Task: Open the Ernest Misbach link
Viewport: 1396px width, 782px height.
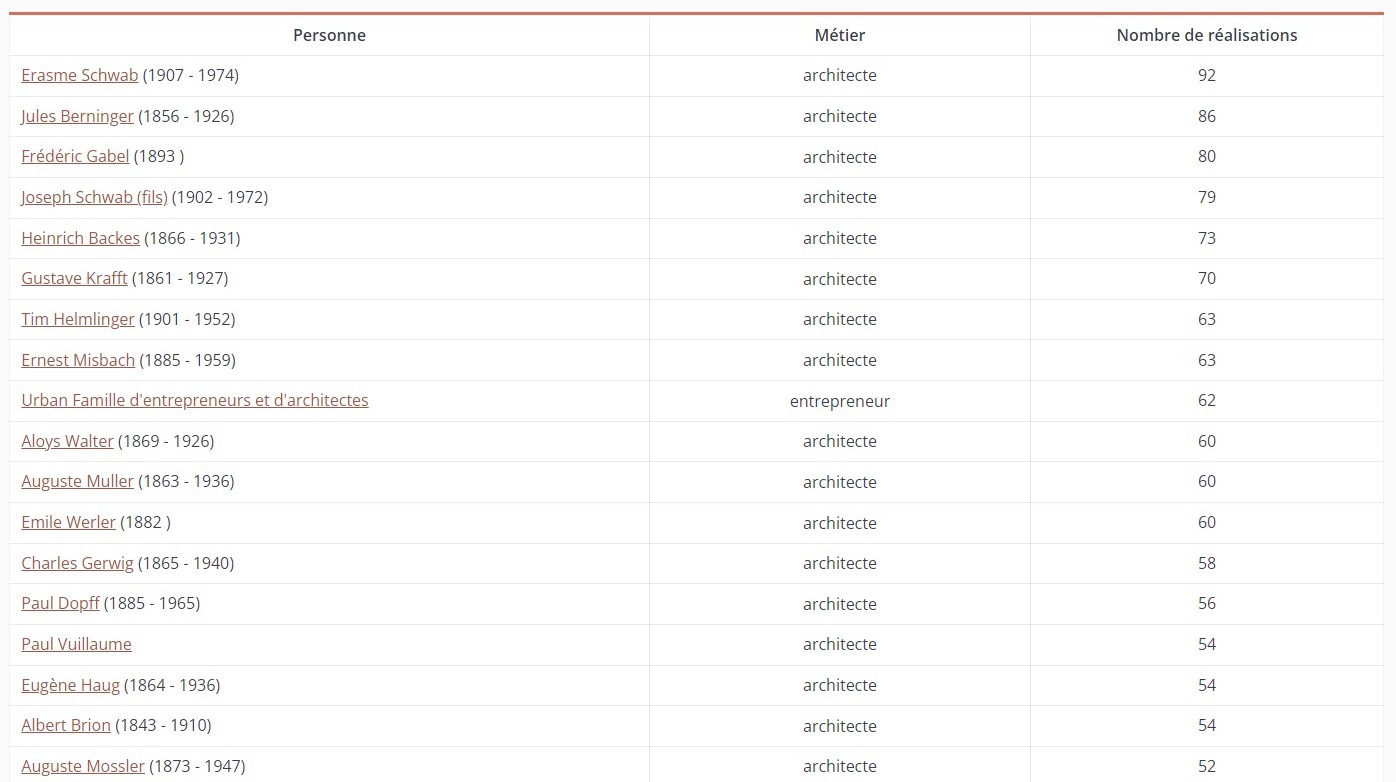Action: pos(78,360)
